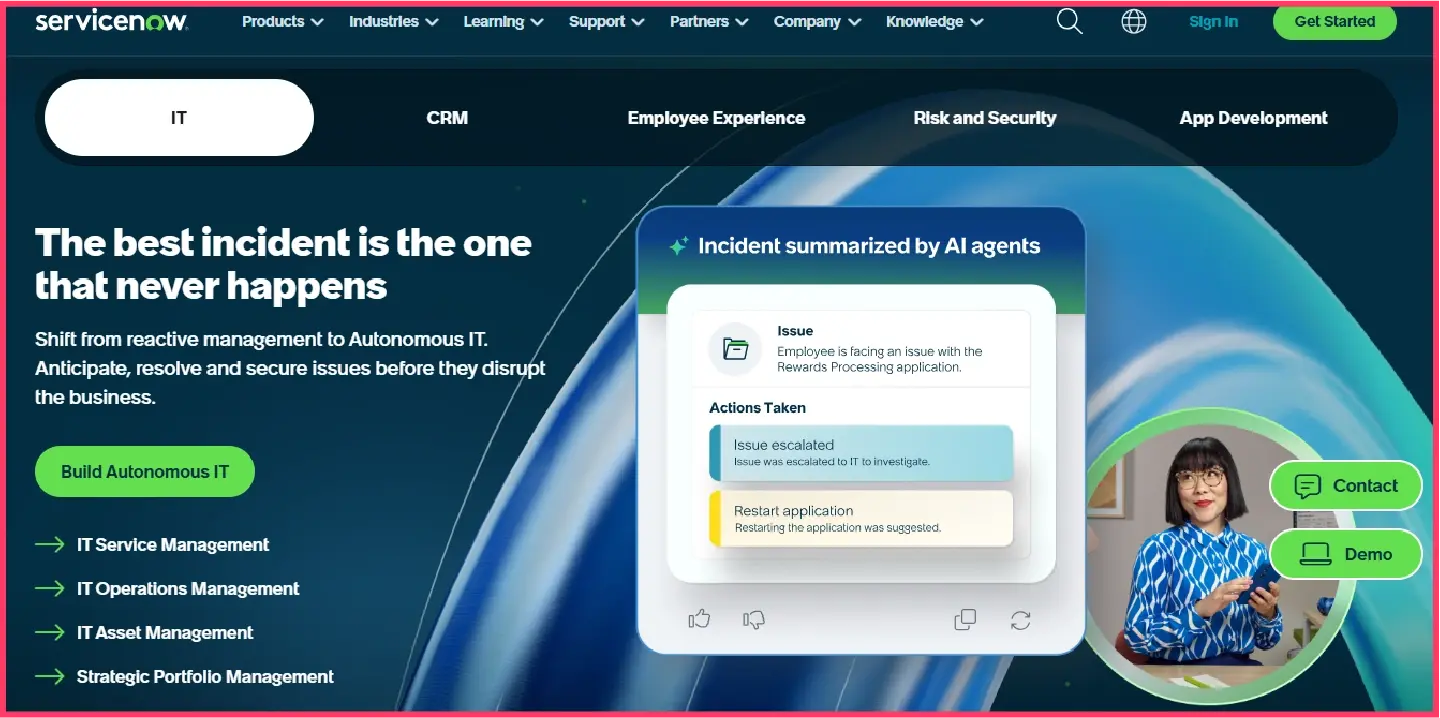Click the 'Actions Taken' heading
Screen dimensions: 1440x718
(757, 408)
